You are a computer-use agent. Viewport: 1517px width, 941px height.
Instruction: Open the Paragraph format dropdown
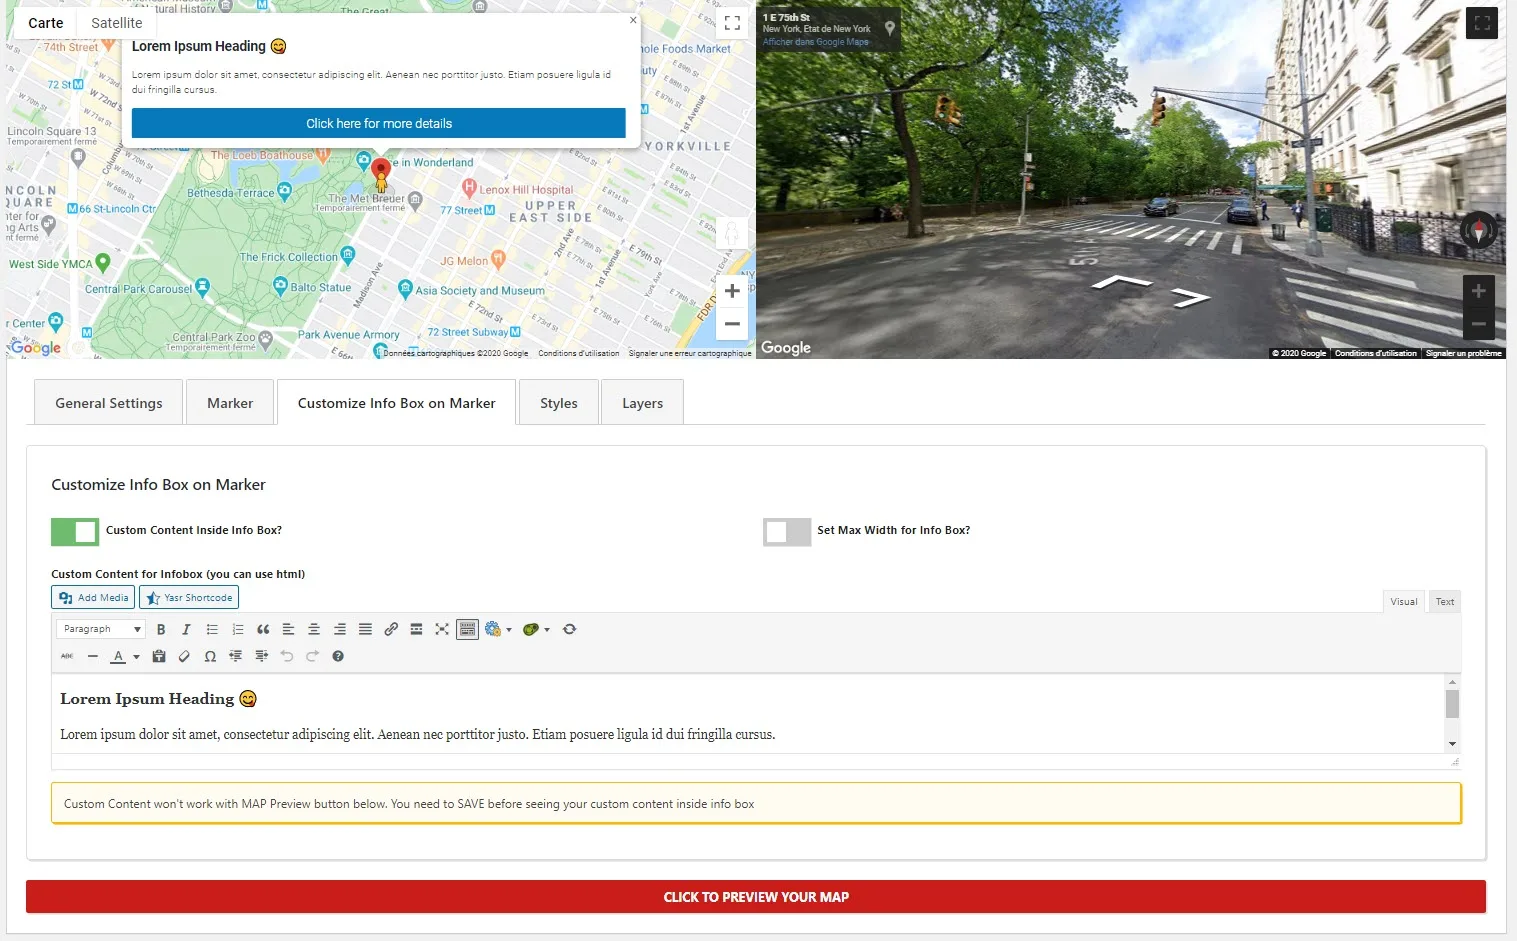pos(101,629)
